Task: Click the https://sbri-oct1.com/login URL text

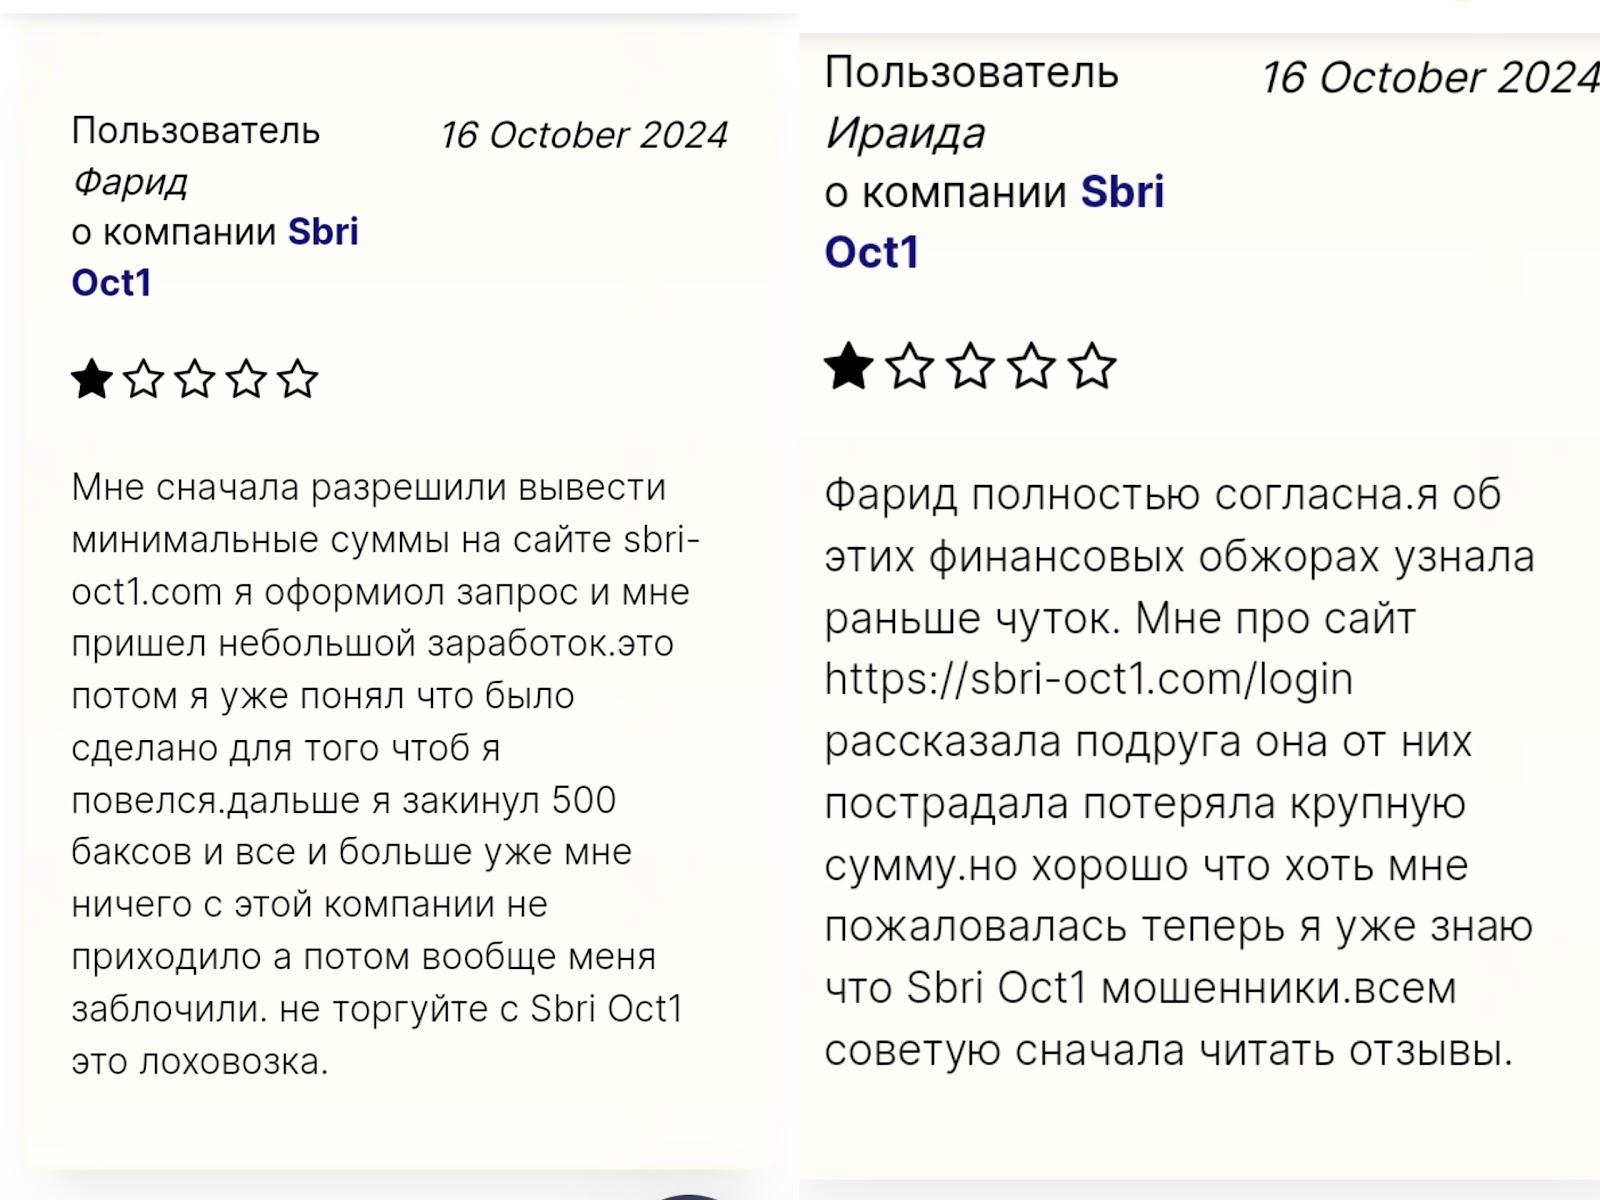Action: [1088, 680]
